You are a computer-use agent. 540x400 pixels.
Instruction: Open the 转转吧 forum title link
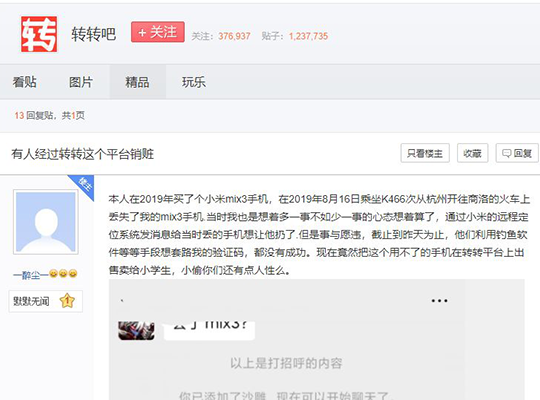tap(93, 34)
